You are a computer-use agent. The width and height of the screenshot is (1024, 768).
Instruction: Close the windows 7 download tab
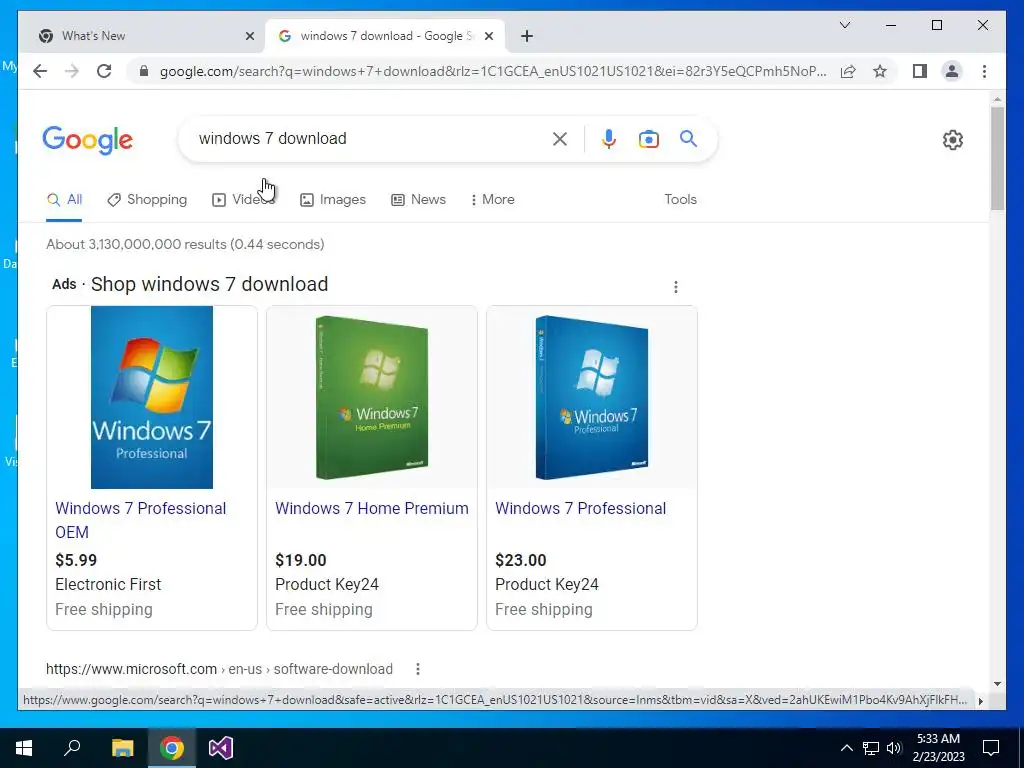click(x=488, y=36)
